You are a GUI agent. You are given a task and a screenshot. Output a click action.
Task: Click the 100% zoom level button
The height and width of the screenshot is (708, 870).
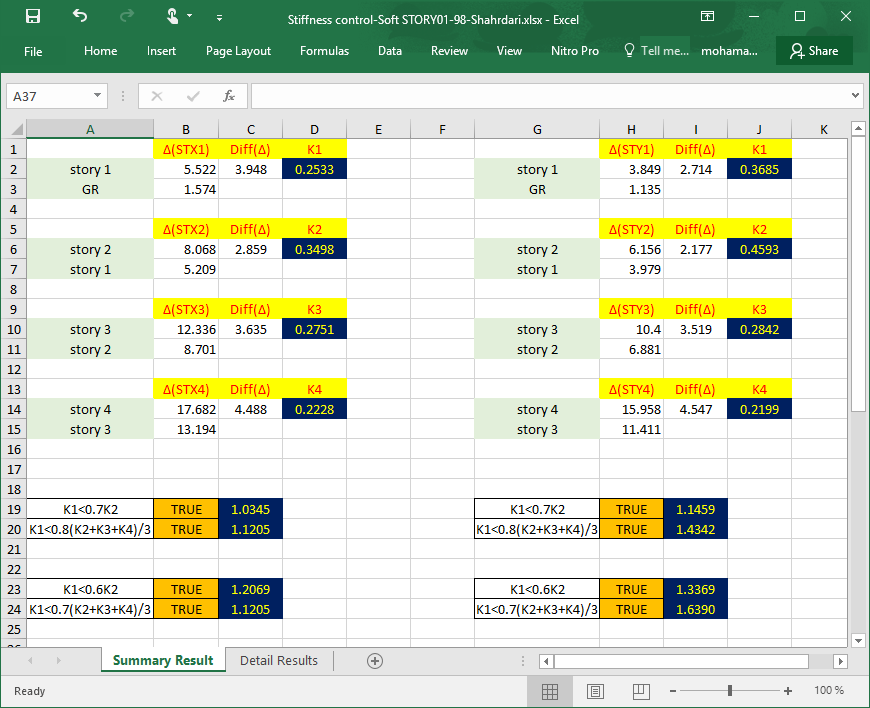click(829, 691)
